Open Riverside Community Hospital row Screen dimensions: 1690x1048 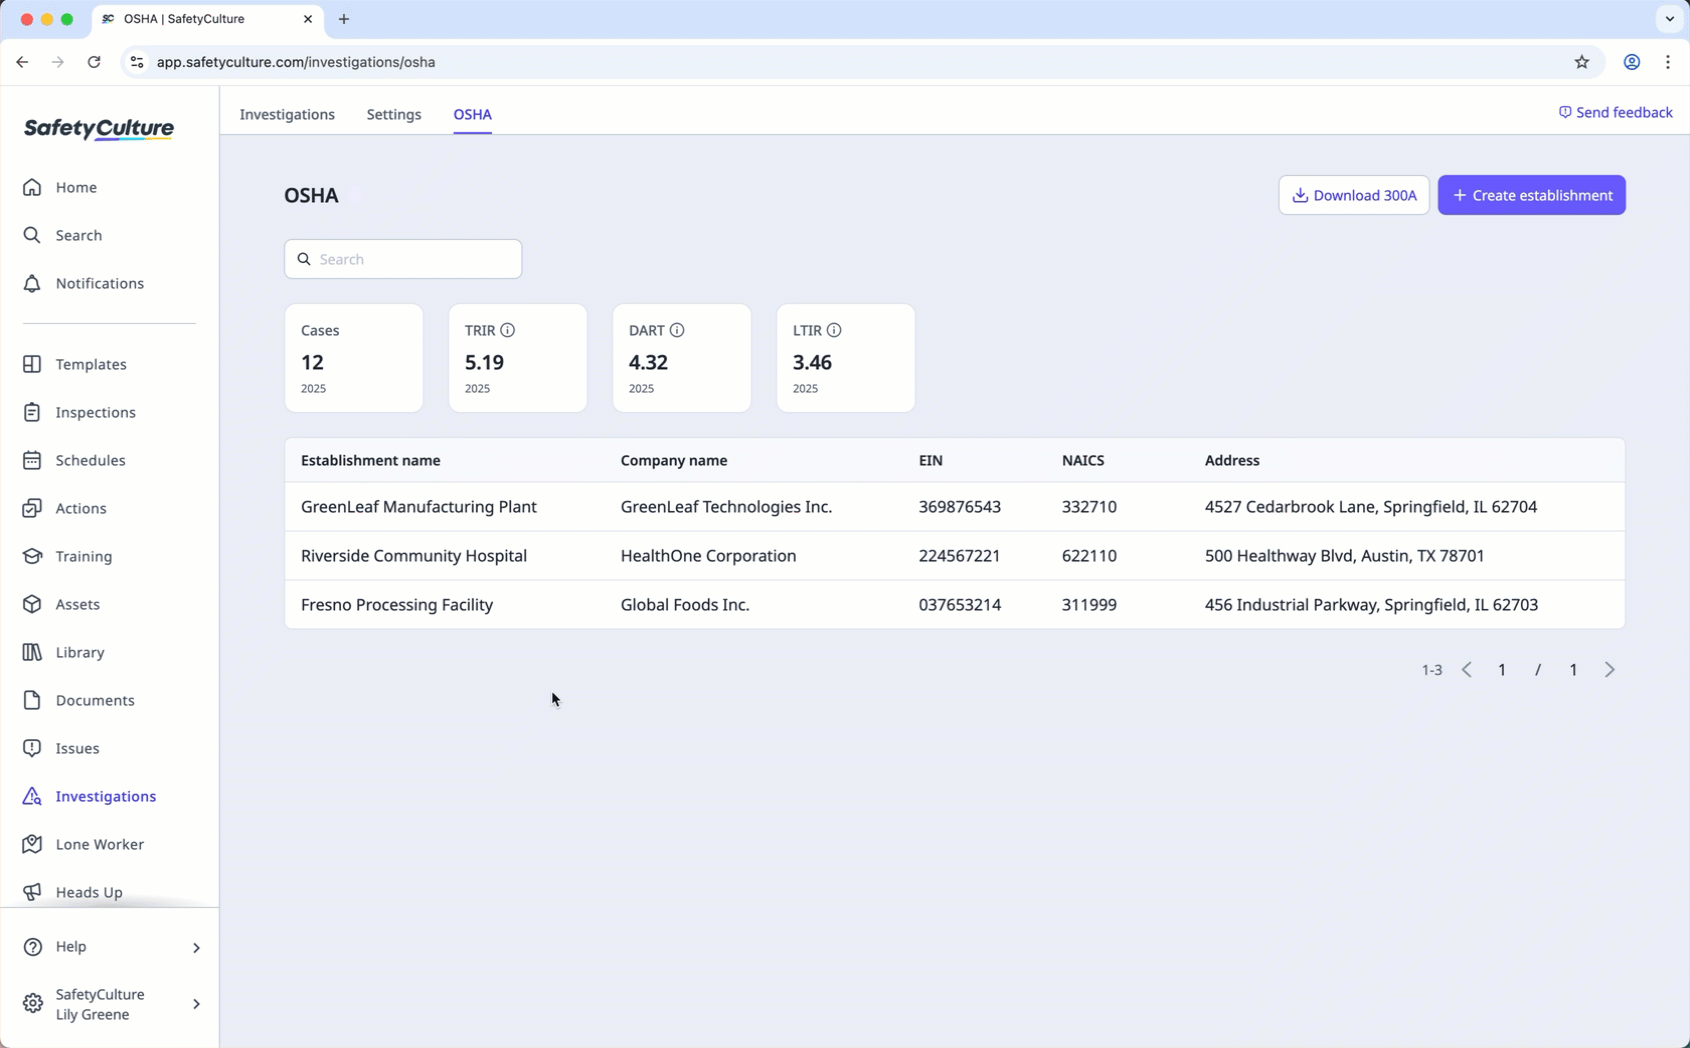tap(954, 556)
